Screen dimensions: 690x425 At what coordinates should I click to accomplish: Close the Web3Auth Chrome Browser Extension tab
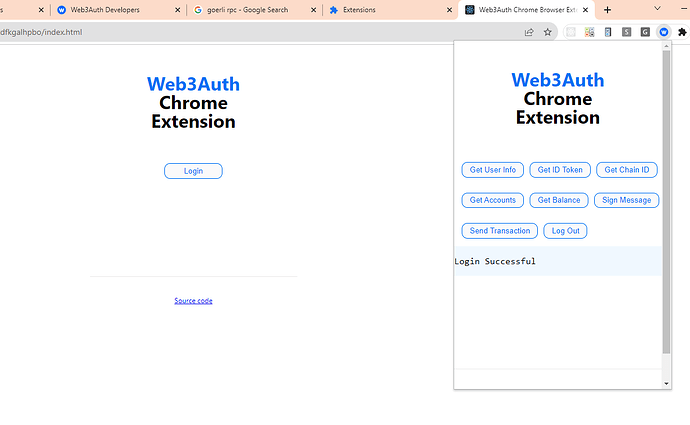tap(585, 10)
